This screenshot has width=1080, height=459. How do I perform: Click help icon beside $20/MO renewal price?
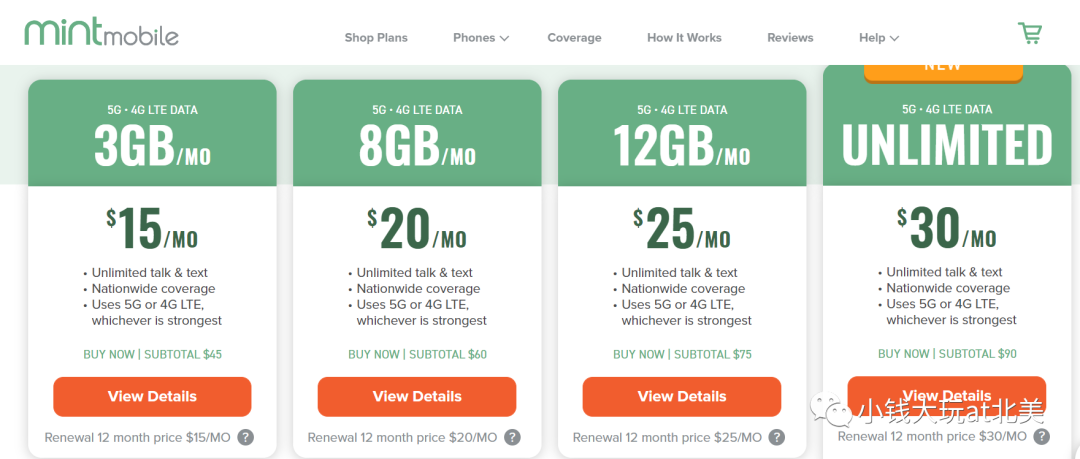pos(512,438)
